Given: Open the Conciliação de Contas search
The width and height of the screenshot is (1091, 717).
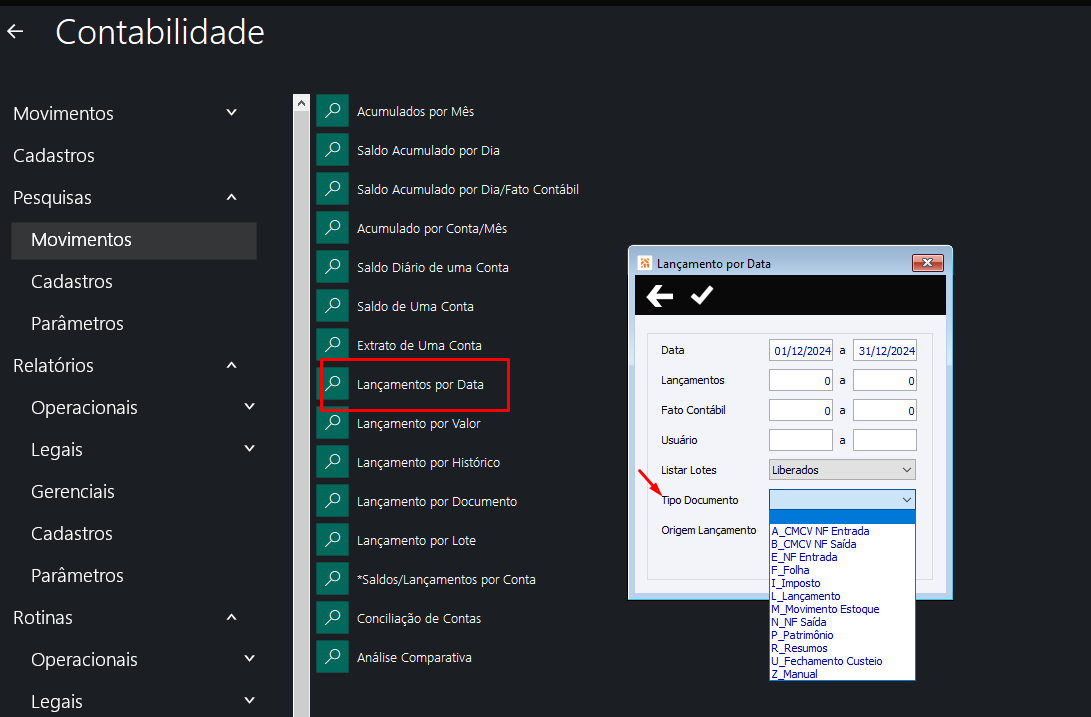Looking at the screenshot, I should tap(419, 618).
